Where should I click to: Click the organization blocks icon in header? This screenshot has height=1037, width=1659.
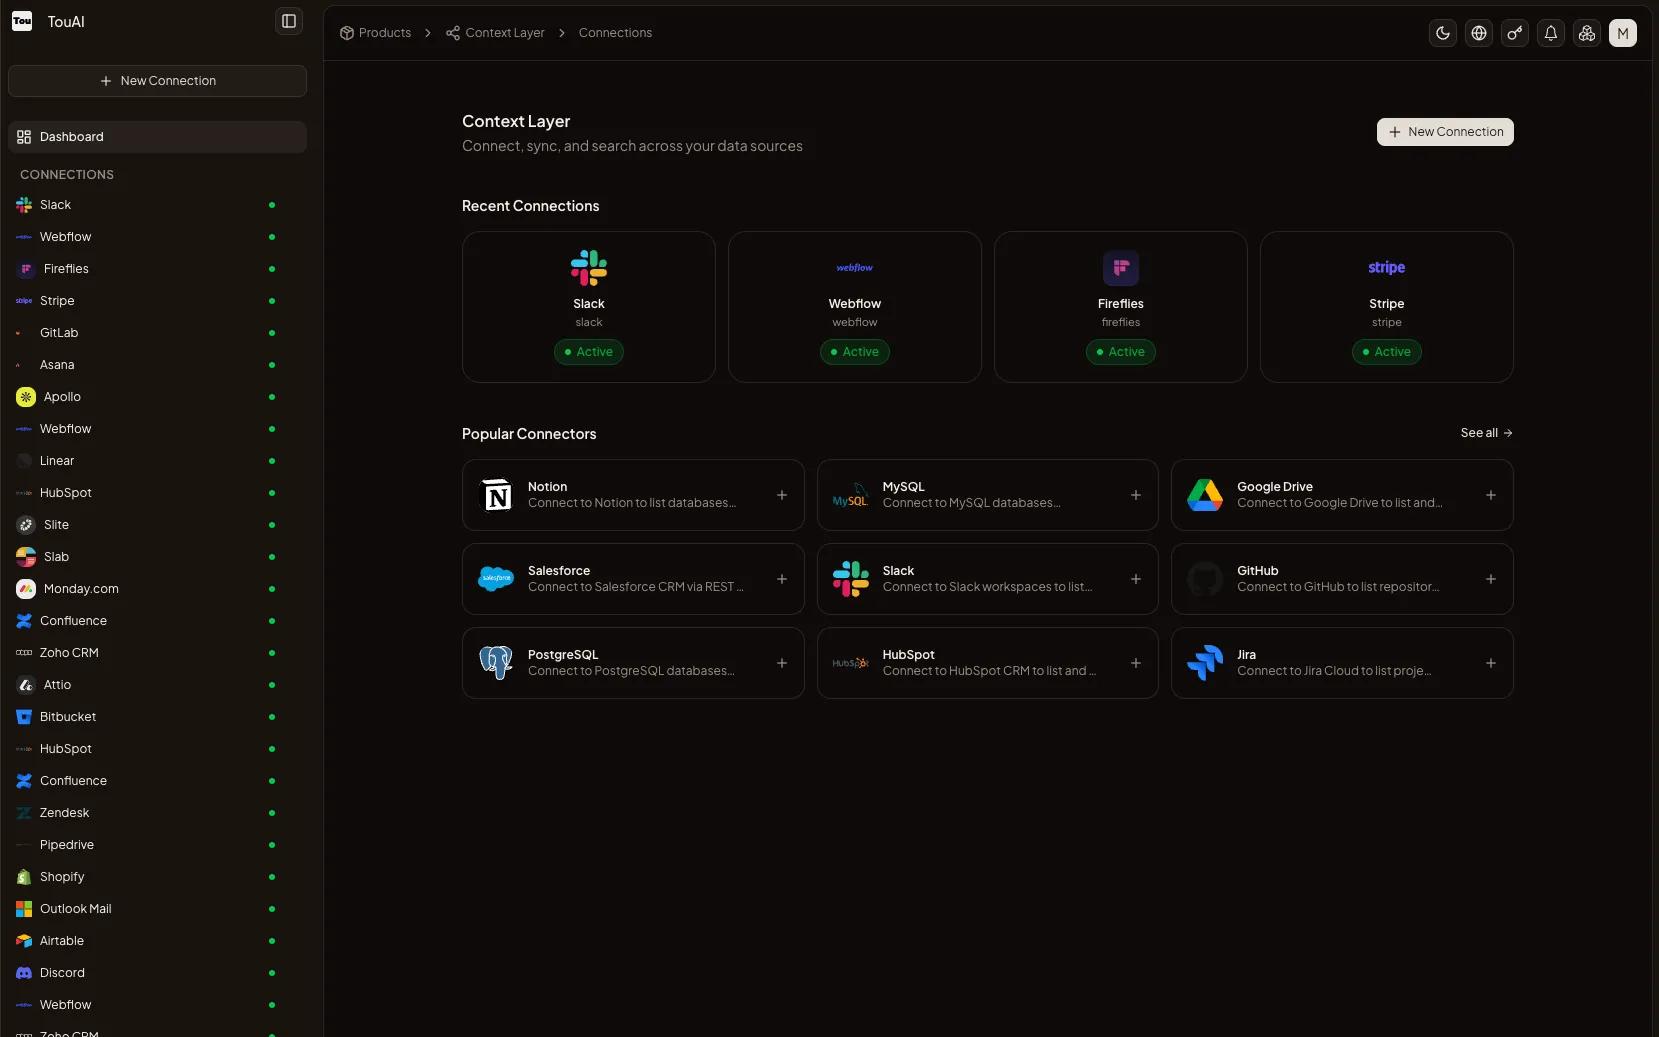(1586, 33)
